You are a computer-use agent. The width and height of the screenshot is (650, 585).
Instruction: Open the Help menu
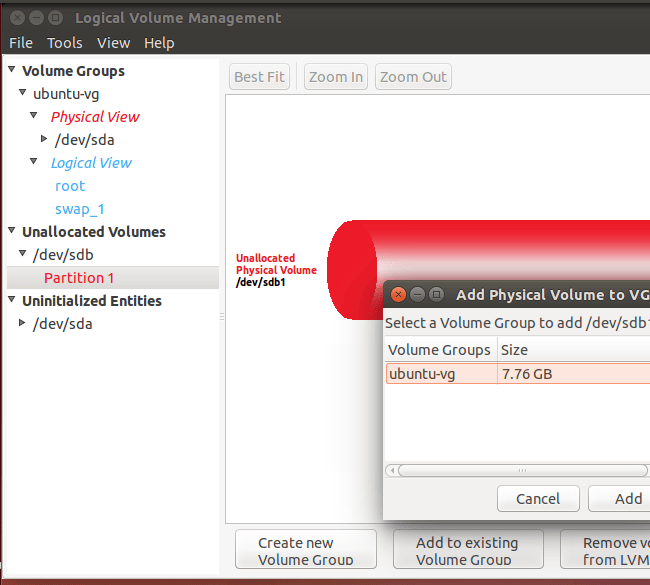[159, 43]
